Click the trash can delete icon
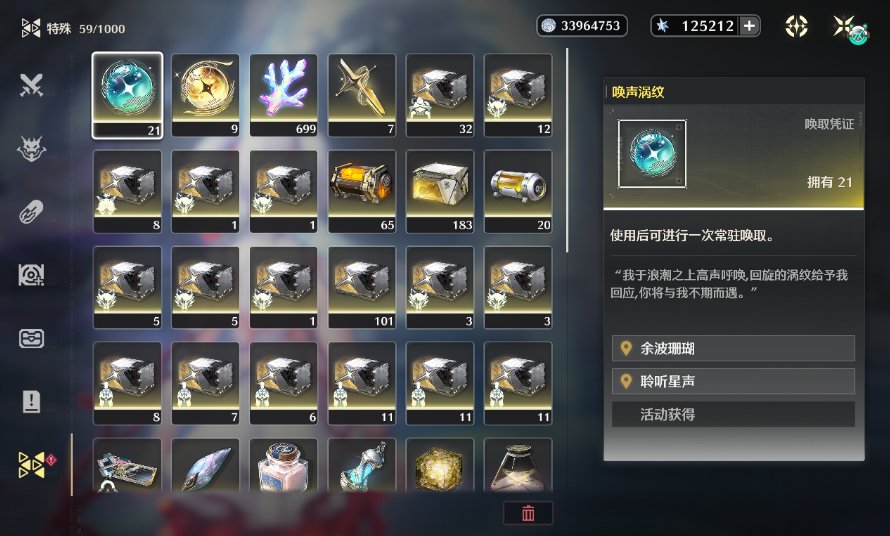Screen dimensions: 890x536 pyautogui.click(x=528, y=513)
